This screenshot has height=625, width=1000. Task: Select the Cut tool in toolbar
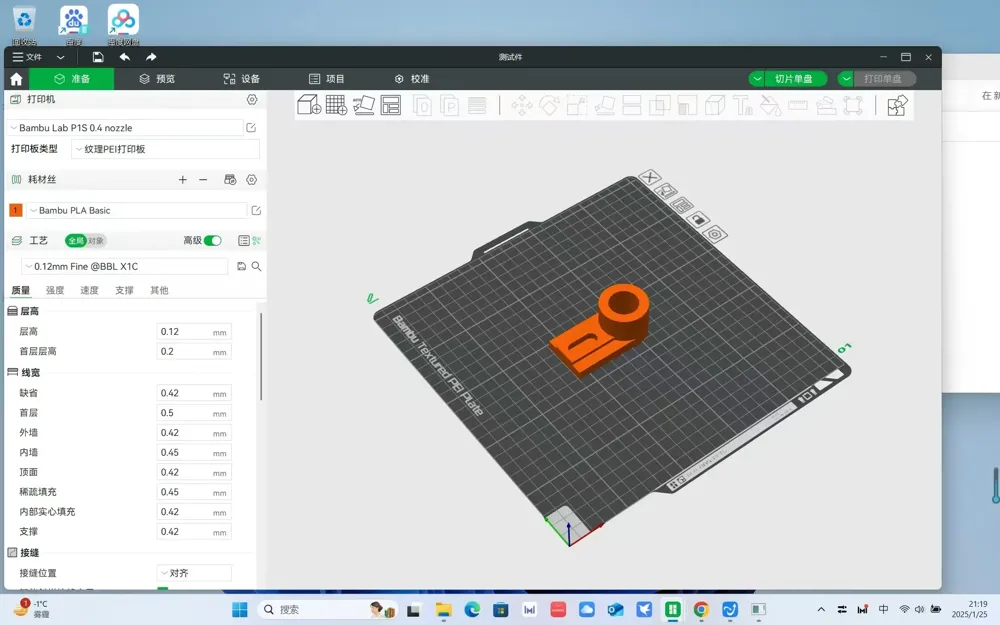631,105
